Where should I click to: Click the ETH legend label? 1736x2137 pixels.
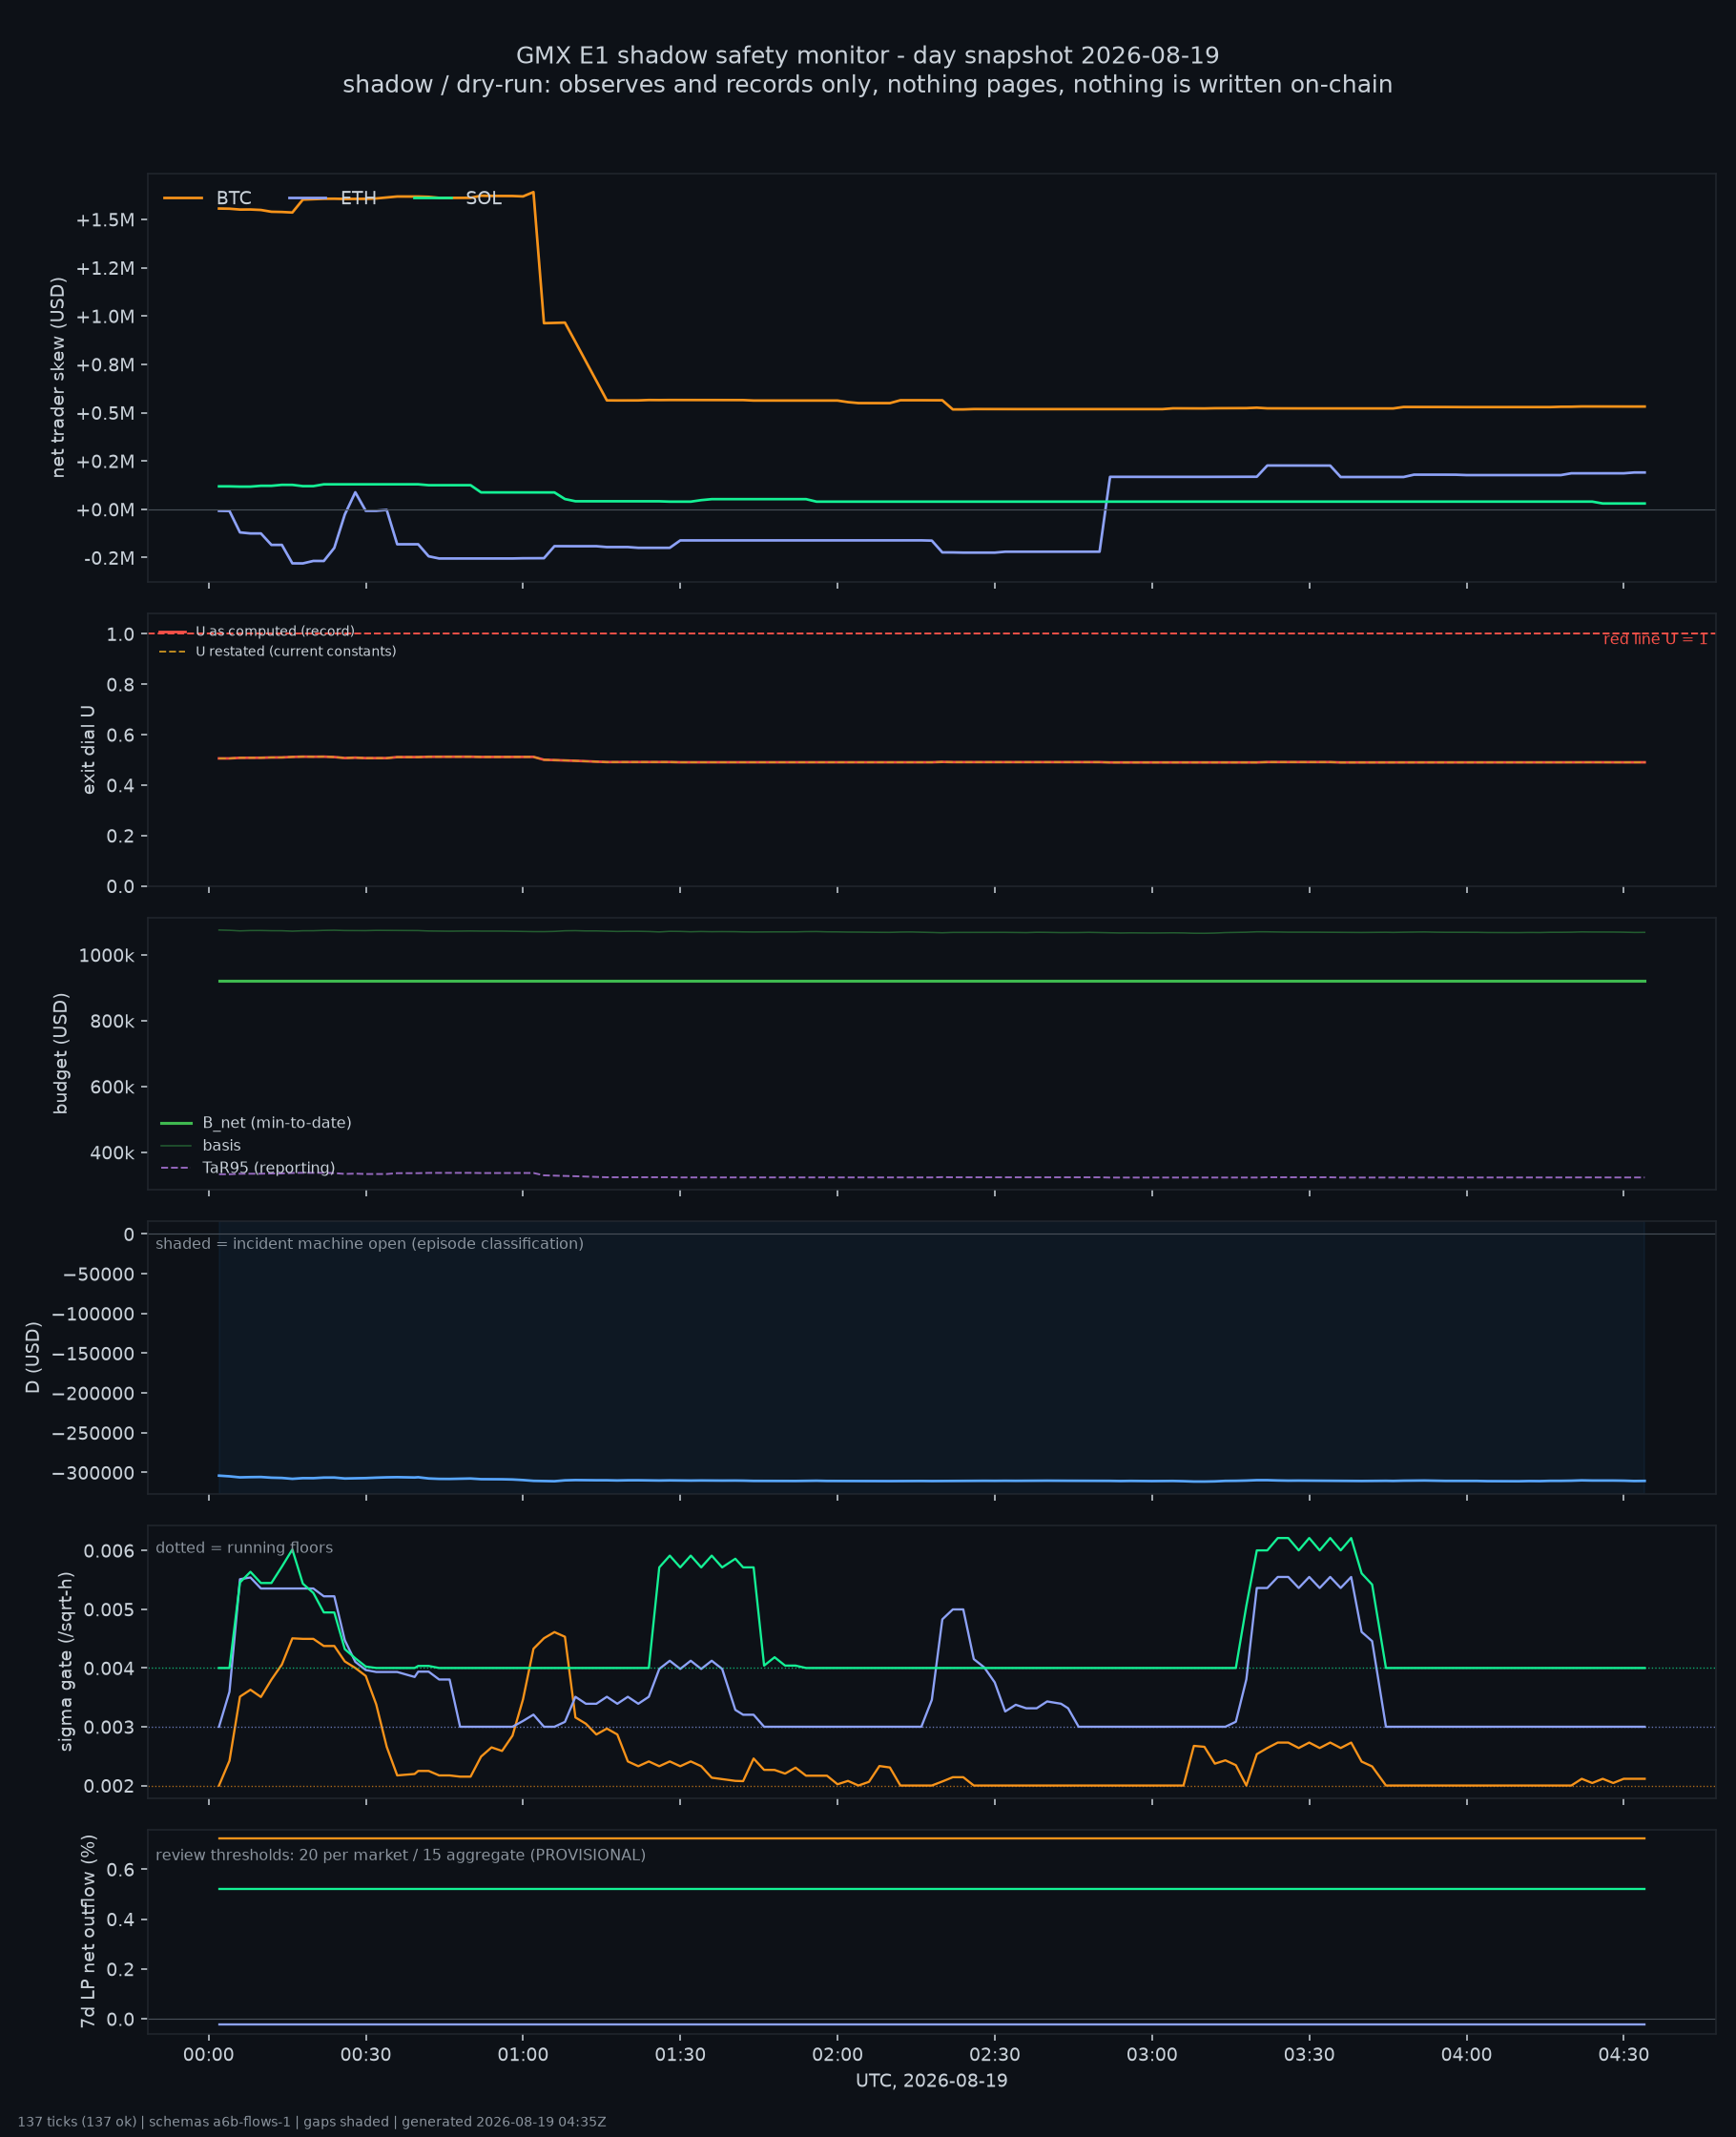(x=358, y=198)
